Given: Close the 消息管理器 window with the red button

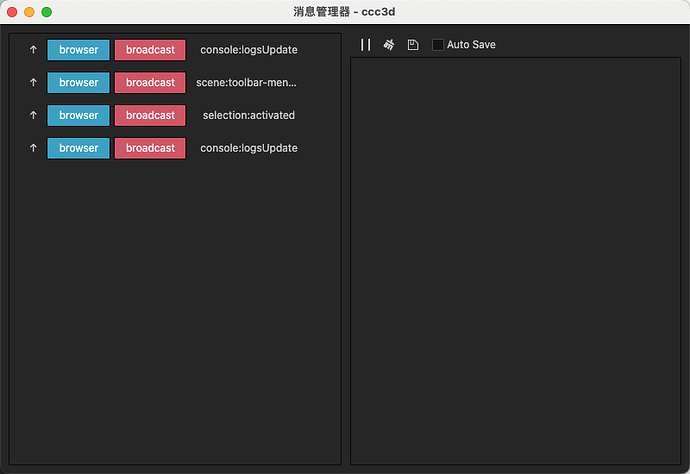Looking at the screenshot, I should [x=12, y=12].
